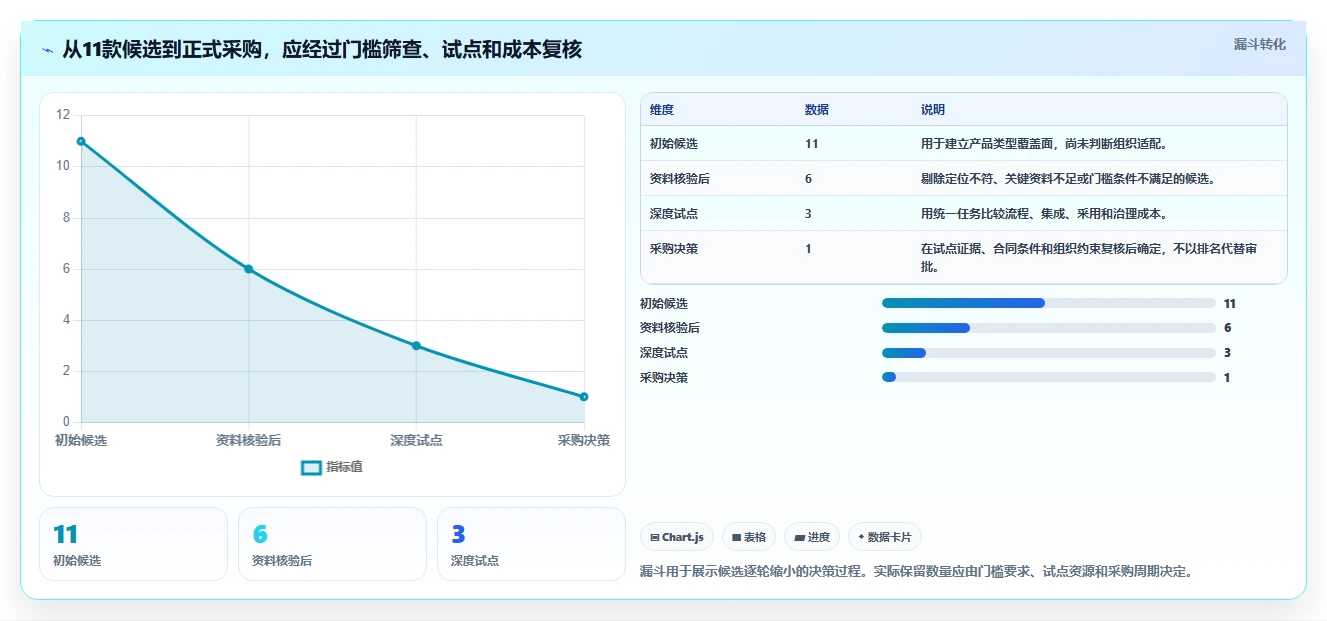Click the description starting 用统一任务比较流程
Screen dimensions: 1327x621
coord(1044,214)
